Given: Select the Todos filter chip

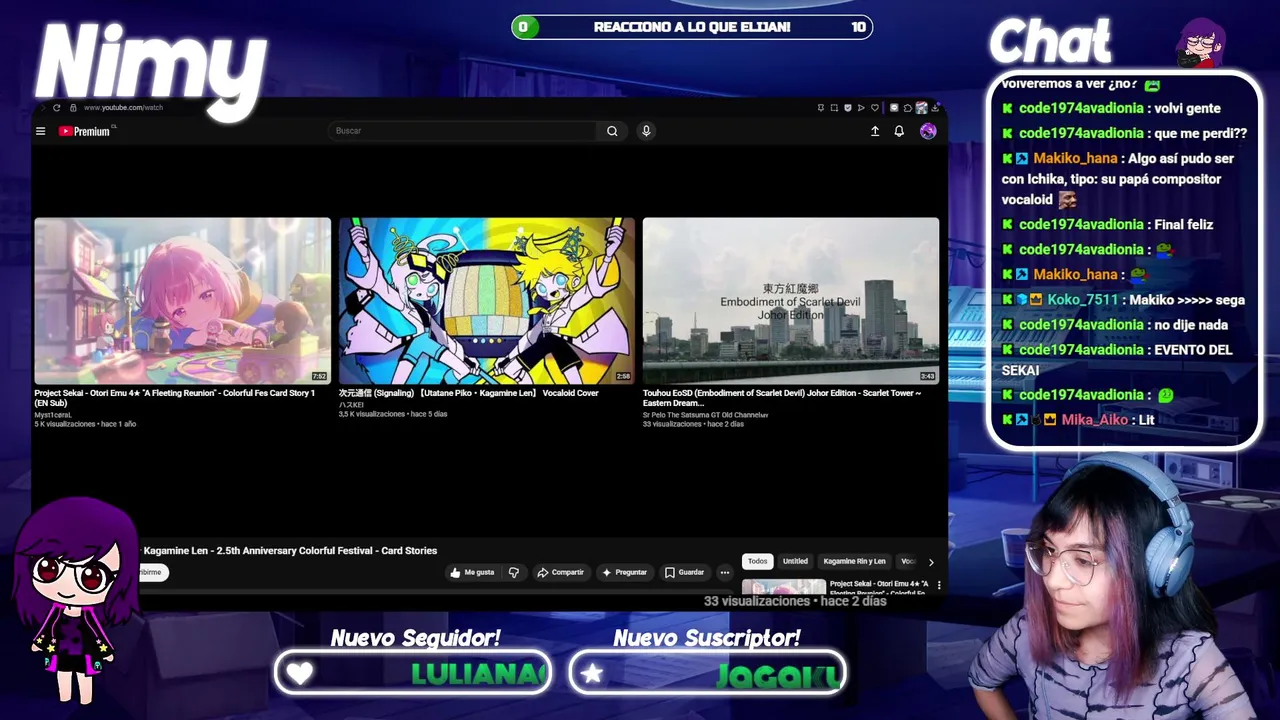Looking at the screenshot, I should [758, 561].
